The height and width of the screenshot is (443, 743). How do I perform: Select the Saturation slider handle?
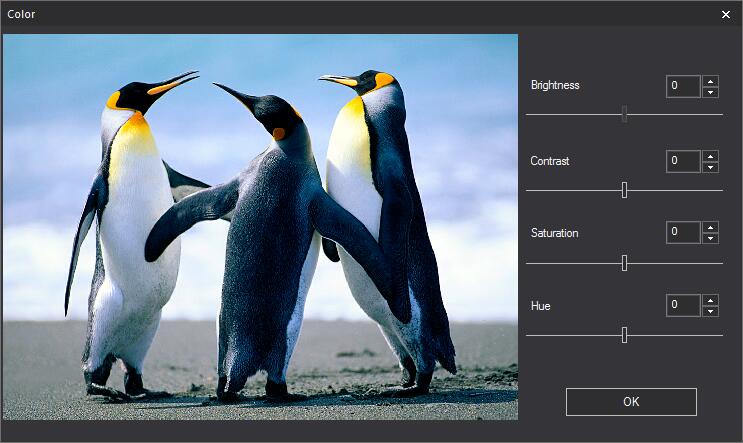pos(624,262)
